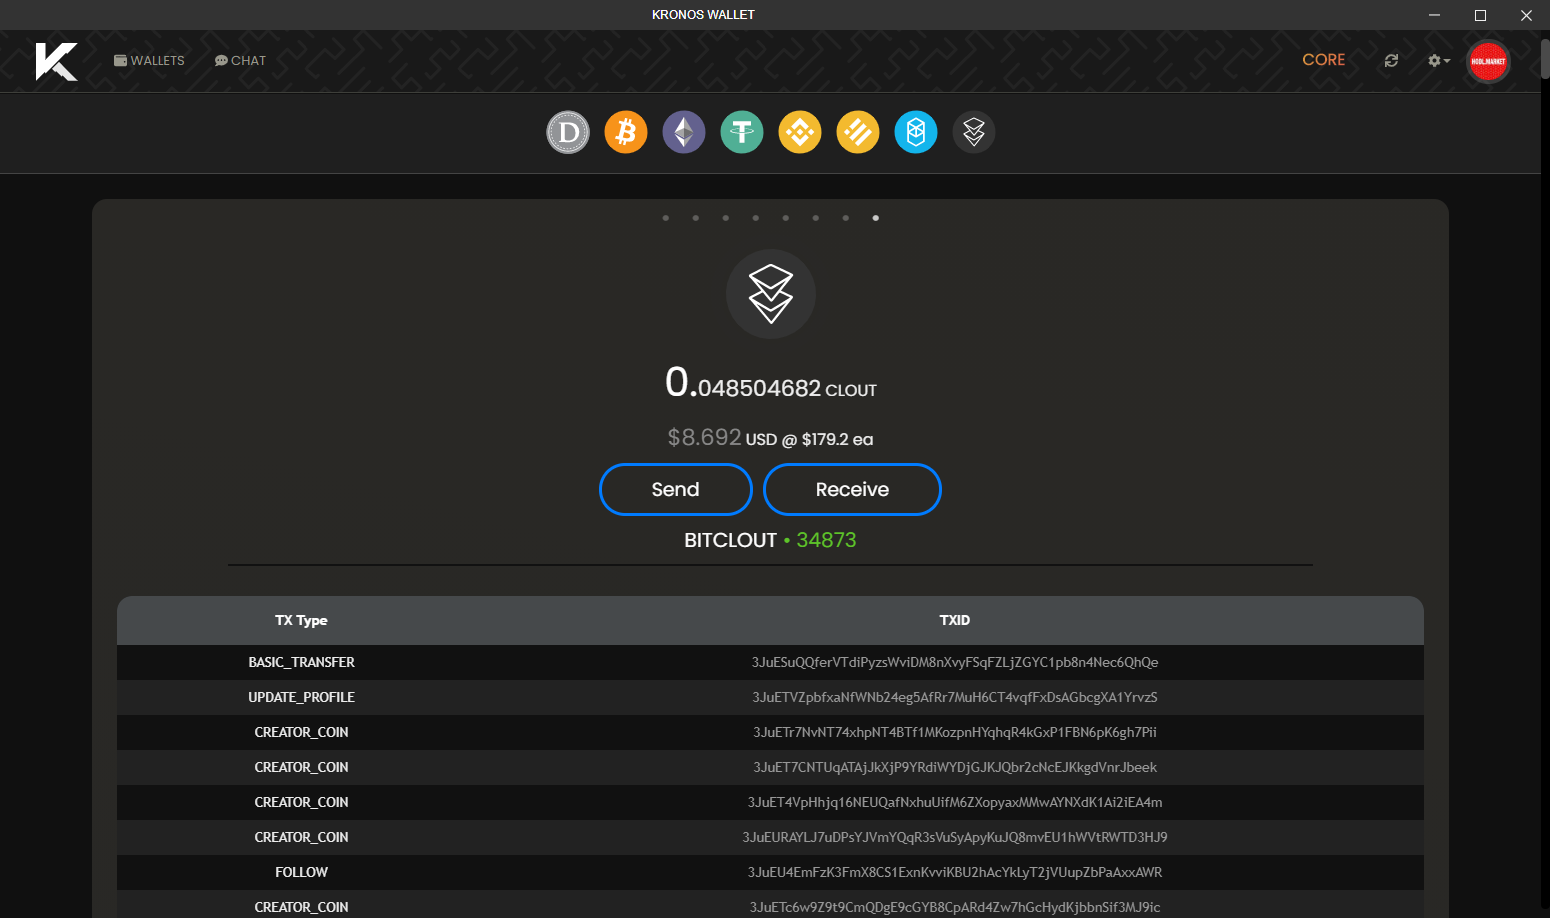
Task: Select the BUSD coin icon
Action: (858, 132)
